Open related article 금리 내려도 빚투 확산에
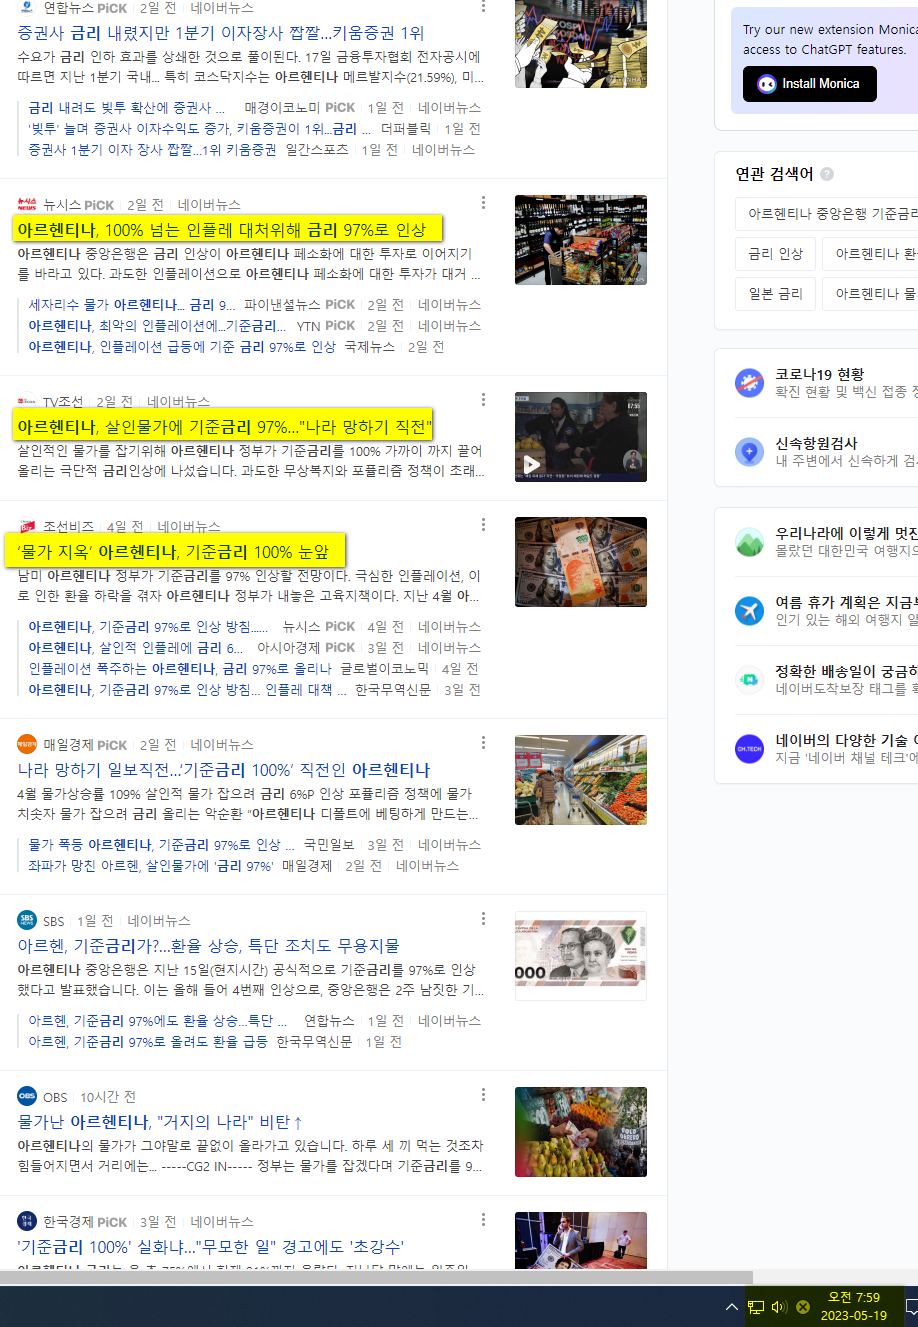 click(x=127, y=108)
